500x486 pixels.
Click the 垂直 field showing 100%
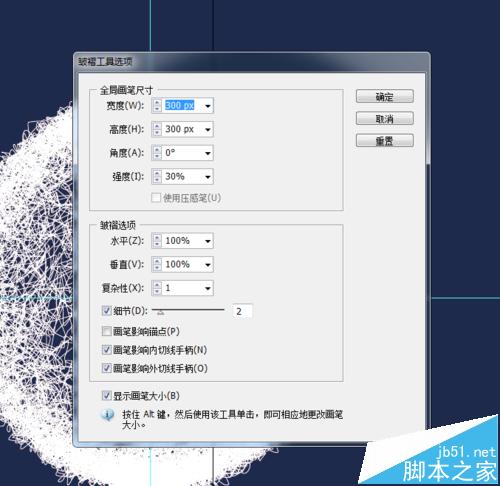tap(183, 265)
